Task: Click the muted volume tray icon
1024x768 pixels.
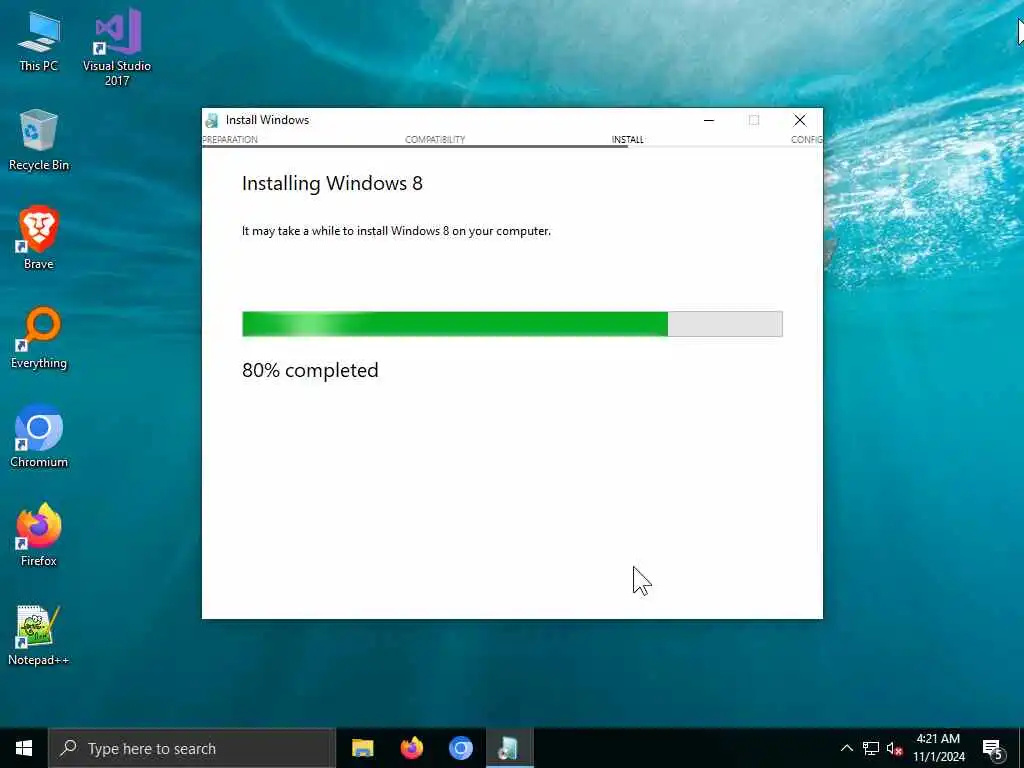Action: [894, 748]
